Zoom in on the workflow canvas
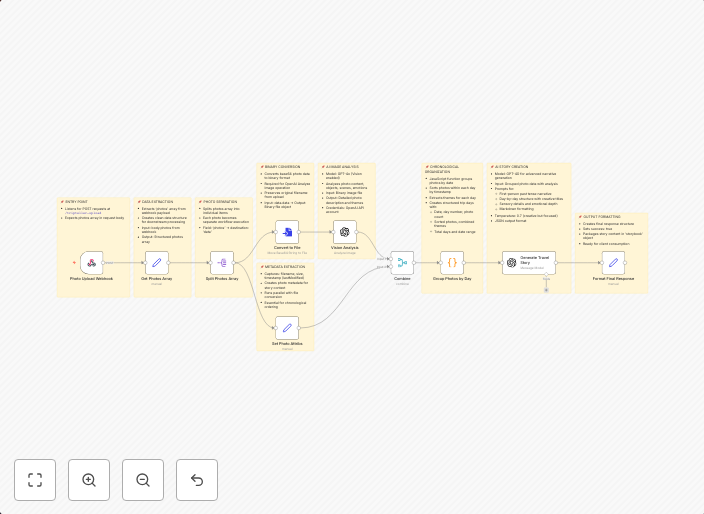 [89, 480]
